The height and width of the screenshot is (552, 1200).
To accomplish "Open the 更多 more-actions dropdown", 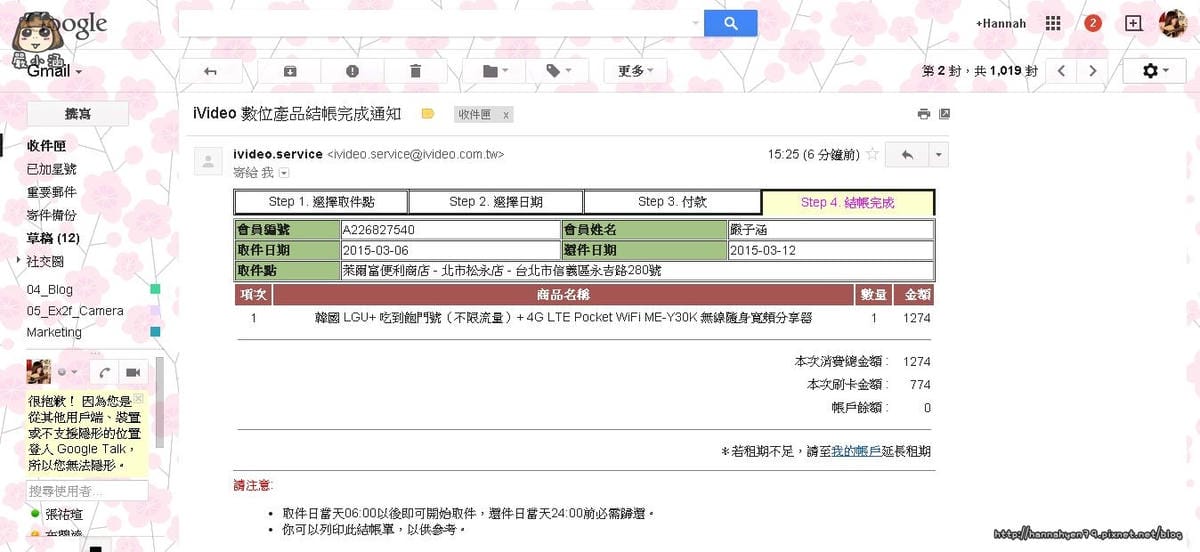I will point(635,71).
